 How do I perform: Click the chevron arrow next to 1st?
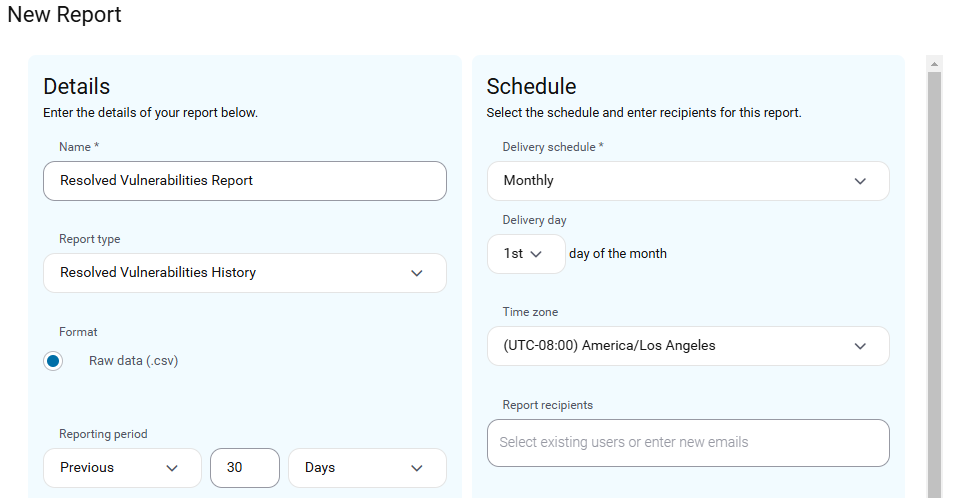tap(536, 254)
